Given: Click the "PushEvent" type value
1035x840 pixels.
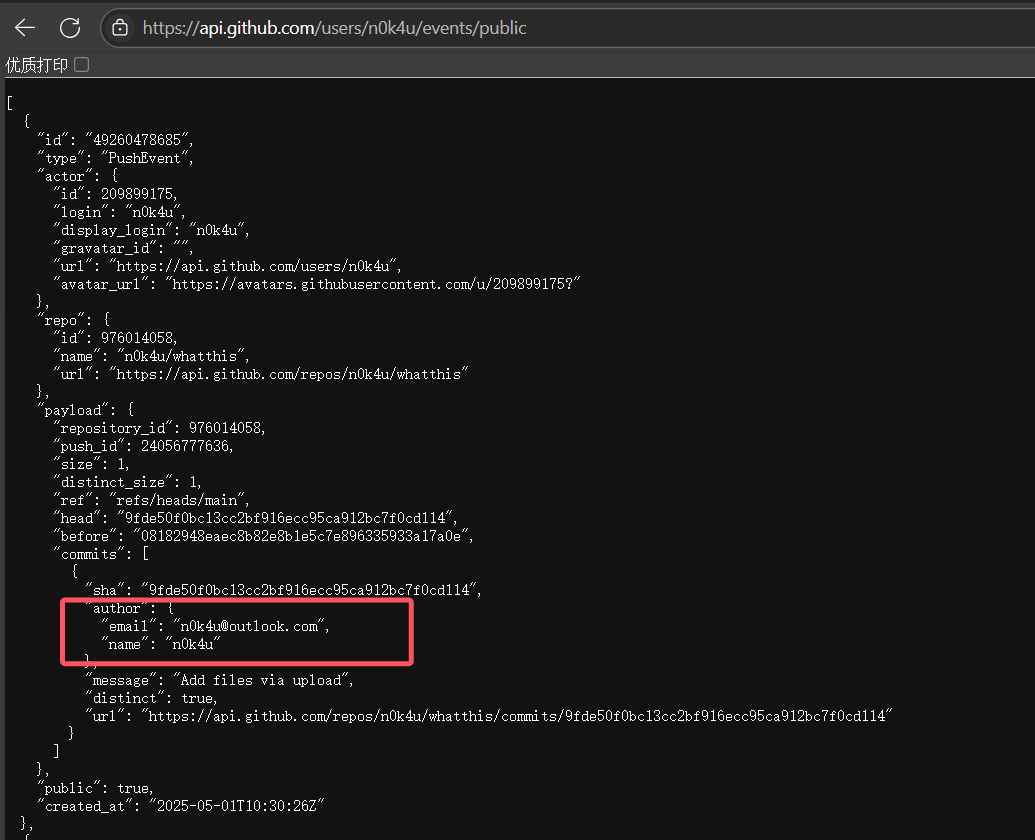Looking at the screenshot, I should tap(147, 158).
